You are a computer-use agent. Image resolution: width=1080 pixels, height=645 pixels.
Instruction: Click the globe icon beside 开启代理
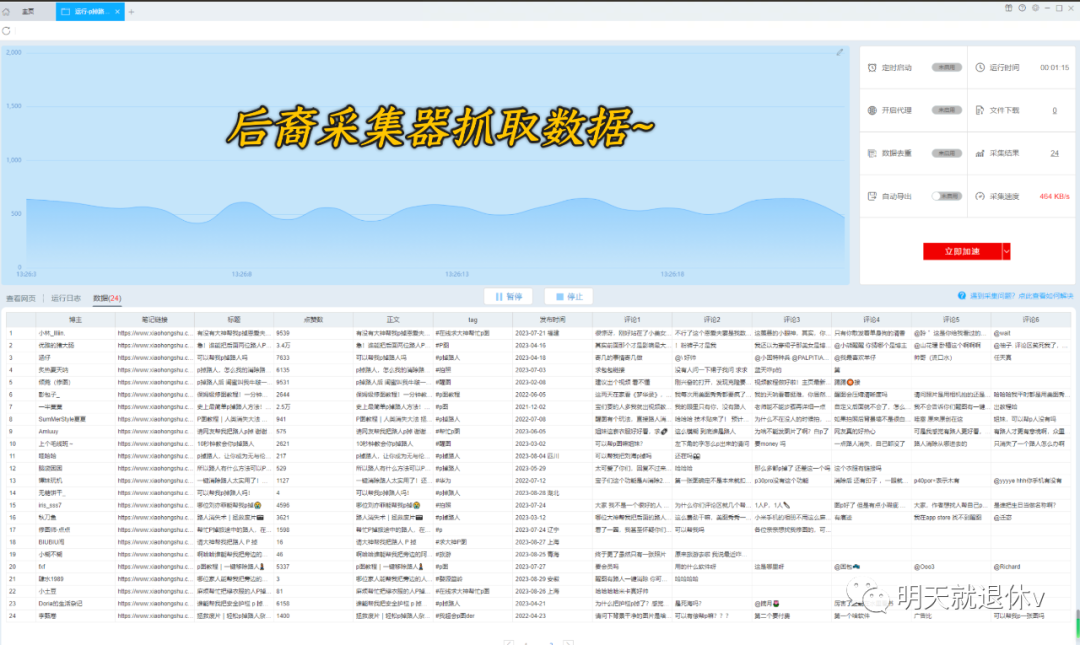(x=872, y=111)
